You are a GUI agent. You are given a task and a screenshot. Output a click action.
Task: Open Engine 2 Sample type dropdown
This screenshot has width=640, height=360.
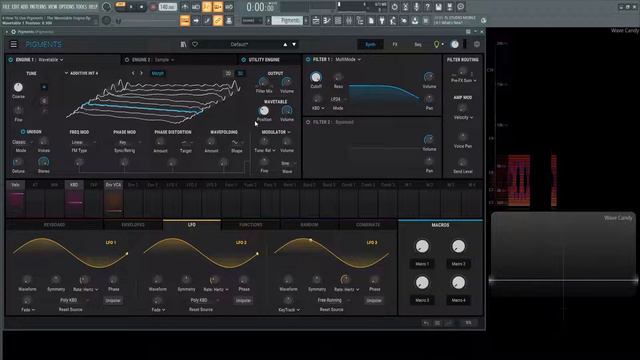(x=164, y=60)
